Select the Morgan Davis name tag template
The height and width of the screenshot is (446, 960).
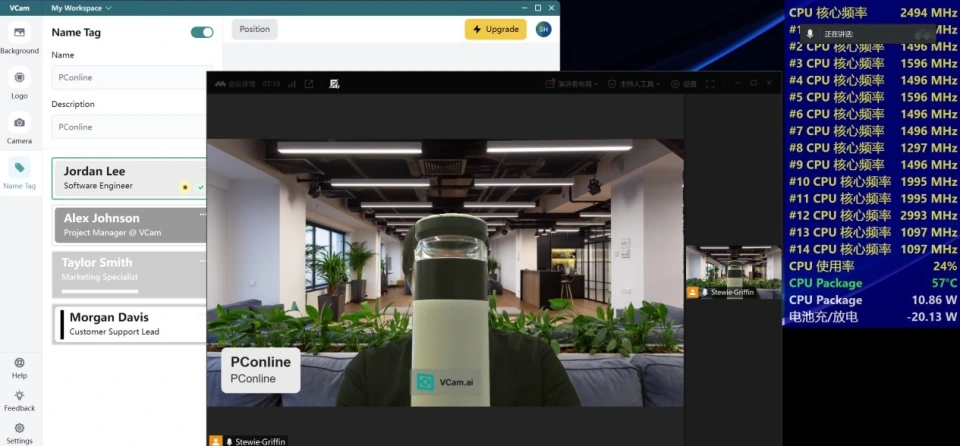click(x=130, y=324)
